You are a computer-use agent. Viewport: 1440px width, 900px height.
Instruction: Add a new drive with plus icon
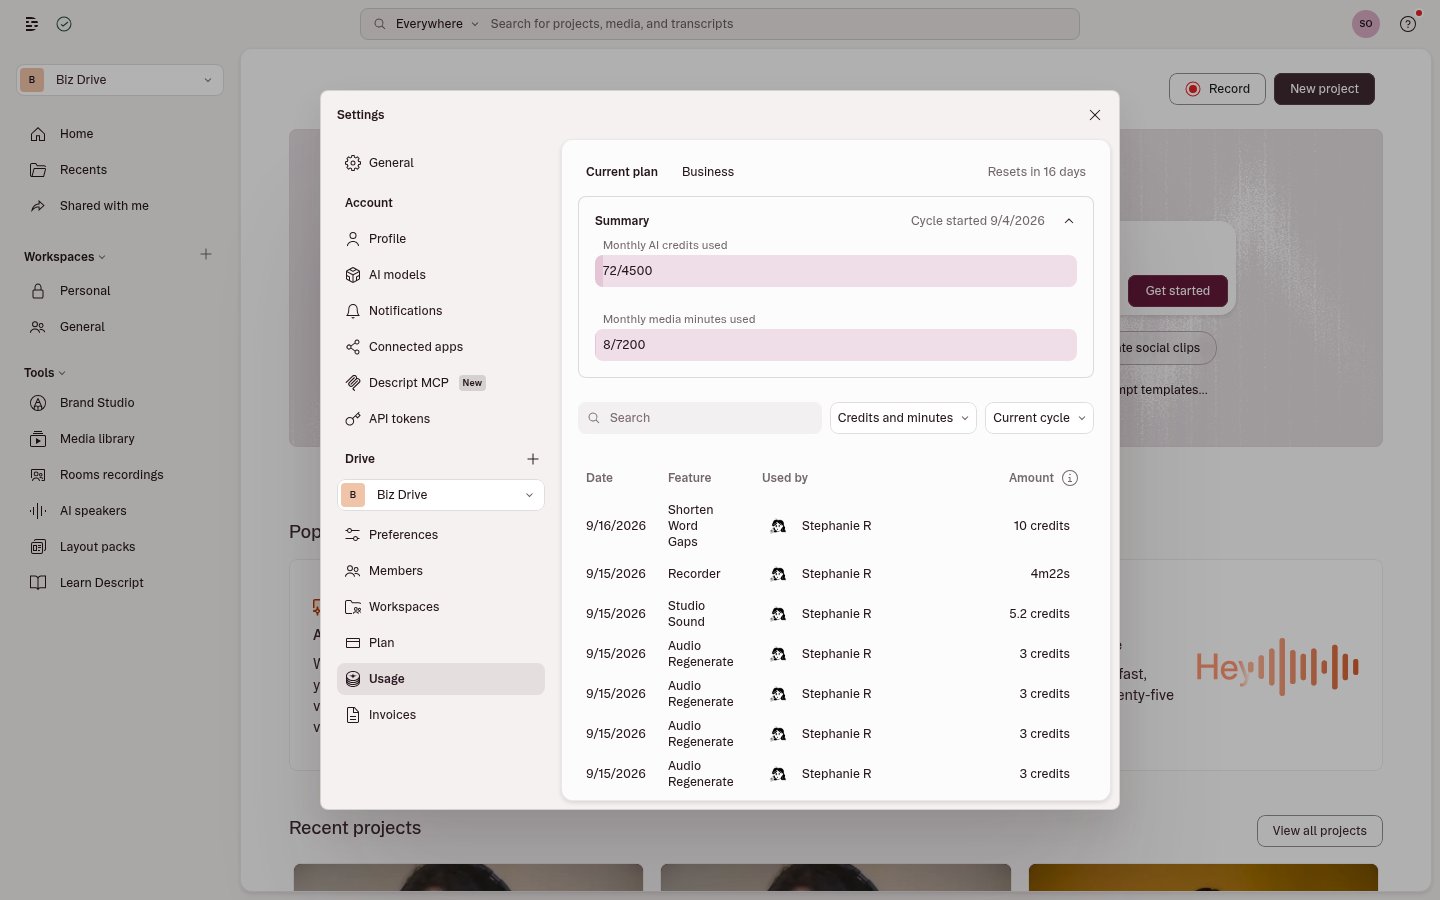(x=533, y=459)
